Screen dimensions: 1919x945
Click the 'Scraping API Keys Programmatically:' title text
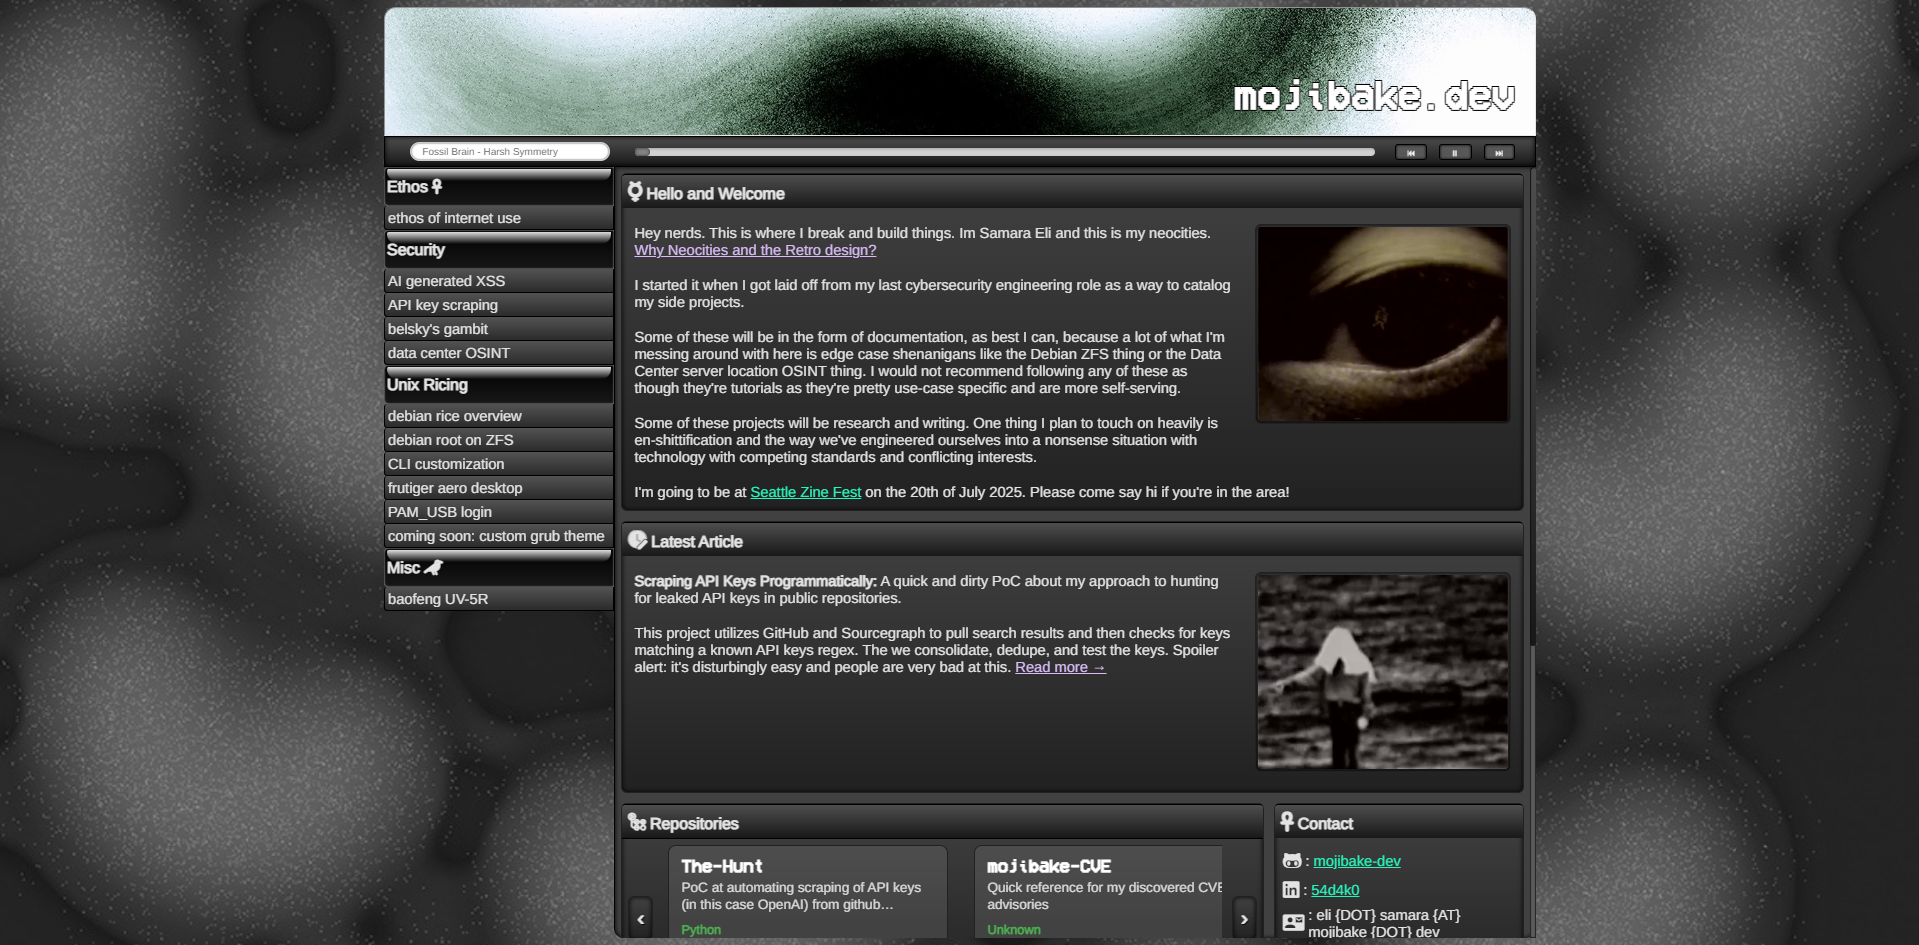(x=755, y=581)
